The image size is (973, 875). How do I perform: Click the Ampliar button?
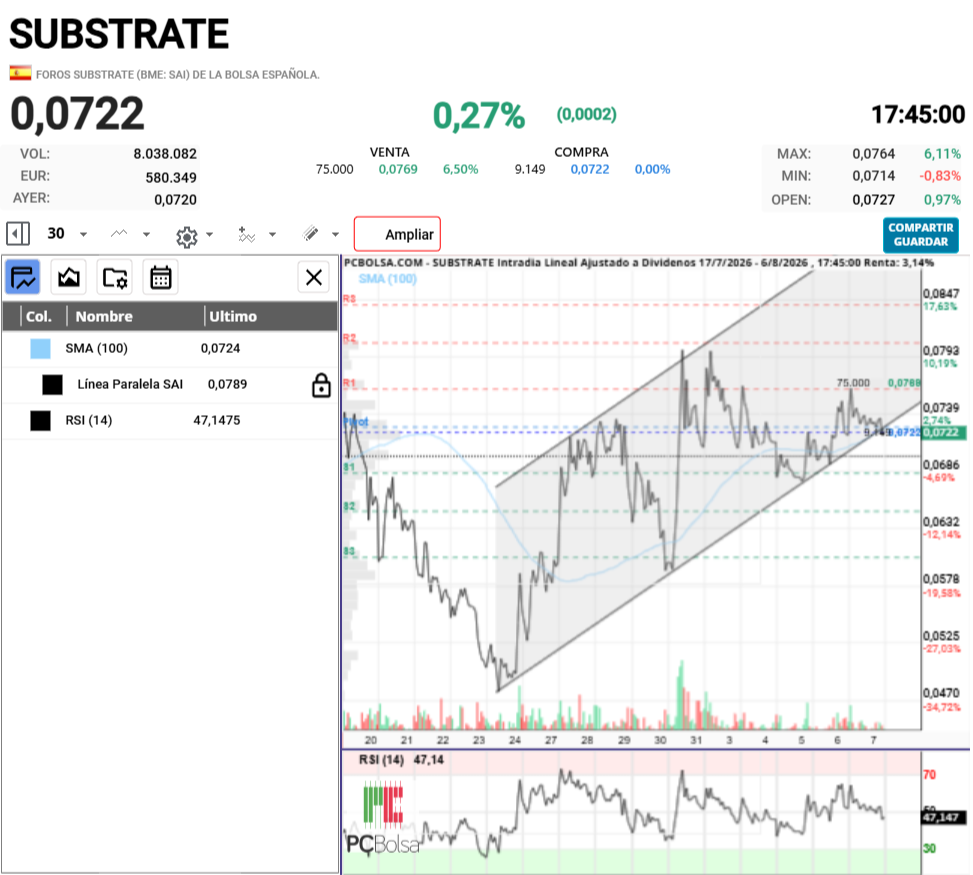coord(397,234)
